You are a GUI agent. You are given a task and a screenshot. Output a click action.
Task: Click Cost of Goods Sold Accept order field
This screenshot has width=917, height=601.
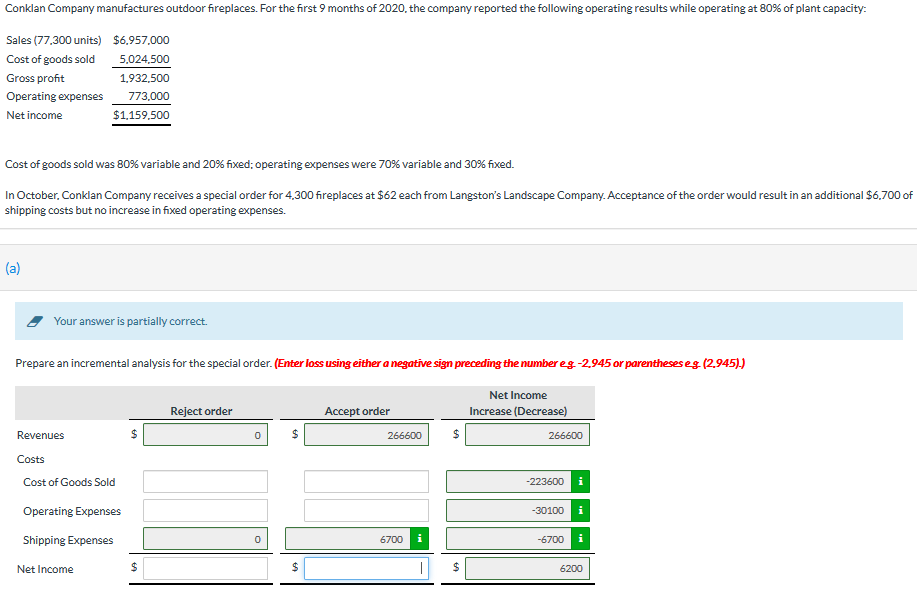pyautogui.click(x=366, y=481)
